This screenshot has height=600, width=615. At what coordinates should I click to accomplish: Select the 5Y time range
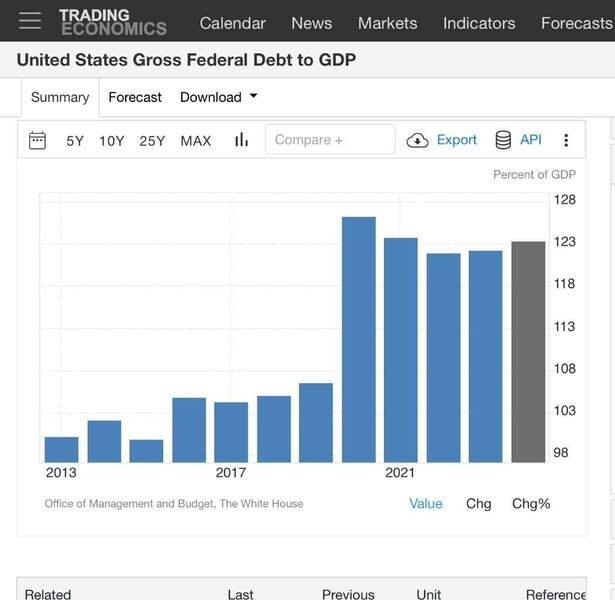click(75, 141)
